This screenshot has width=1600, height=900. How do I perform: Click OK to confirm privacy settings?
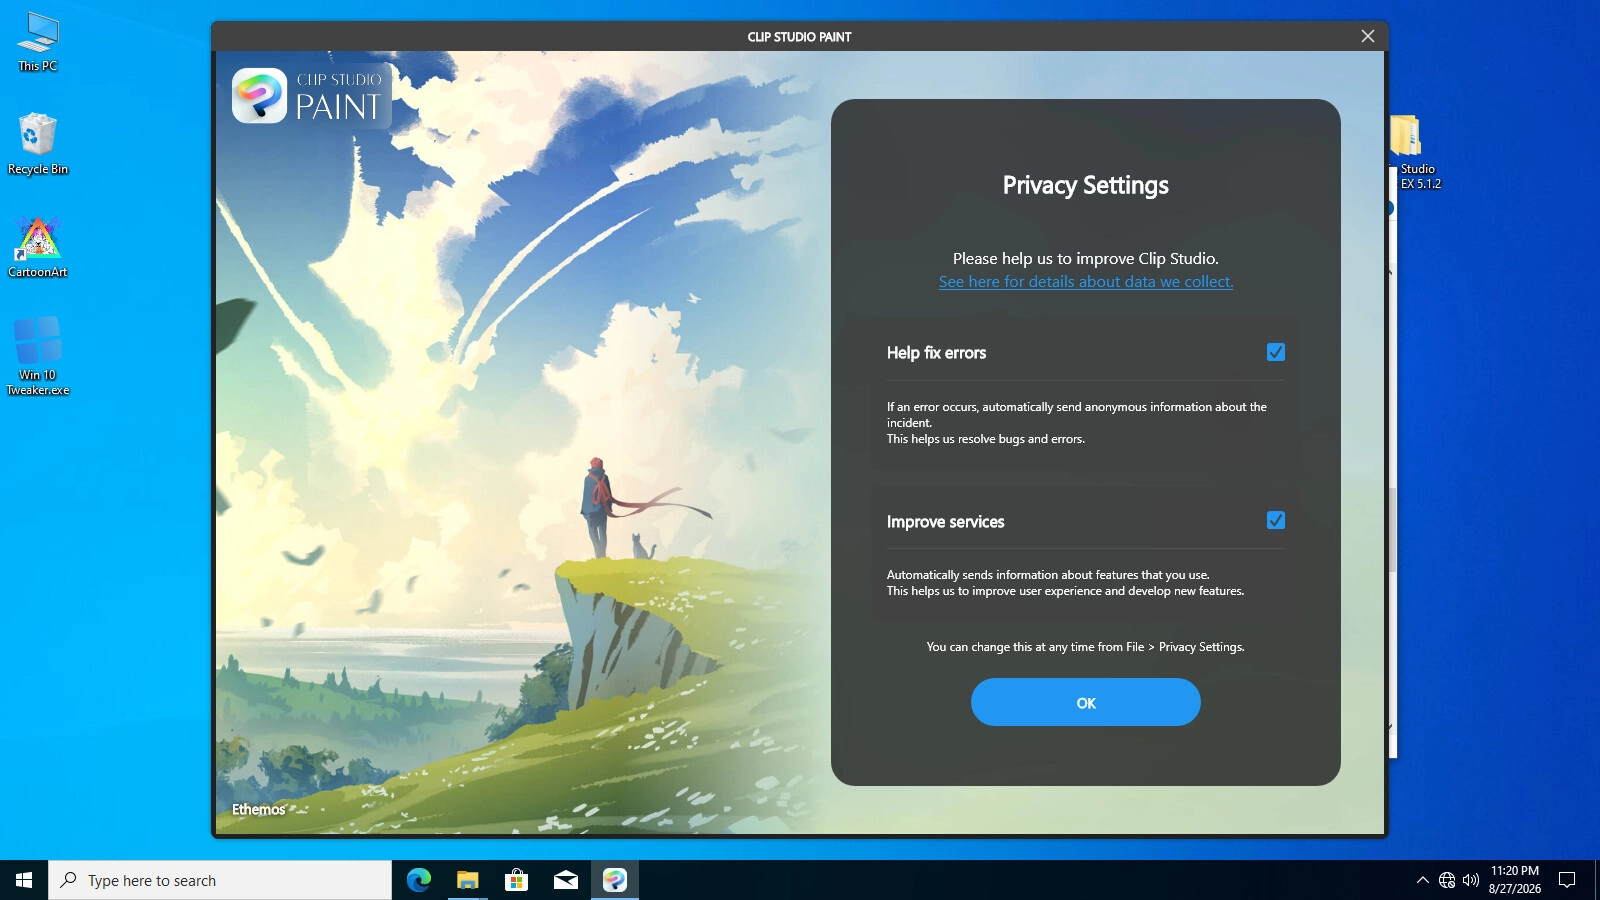[x=1086, y=702]
